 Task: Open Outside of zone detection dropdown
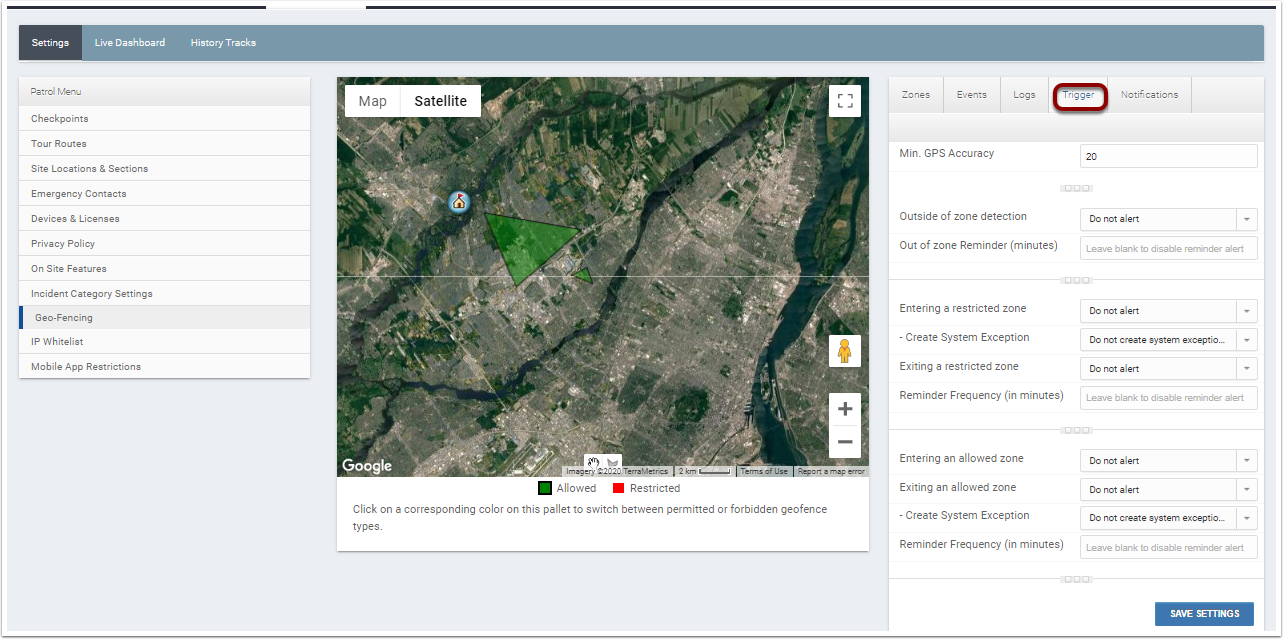click(x=1168, y=219)
